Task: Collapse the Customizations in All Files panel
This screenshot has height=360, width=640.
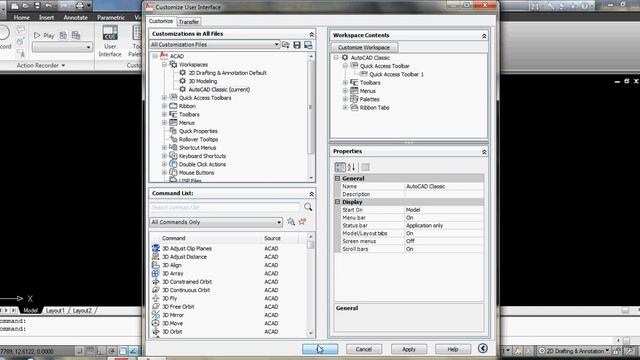Action: [311, 34]
